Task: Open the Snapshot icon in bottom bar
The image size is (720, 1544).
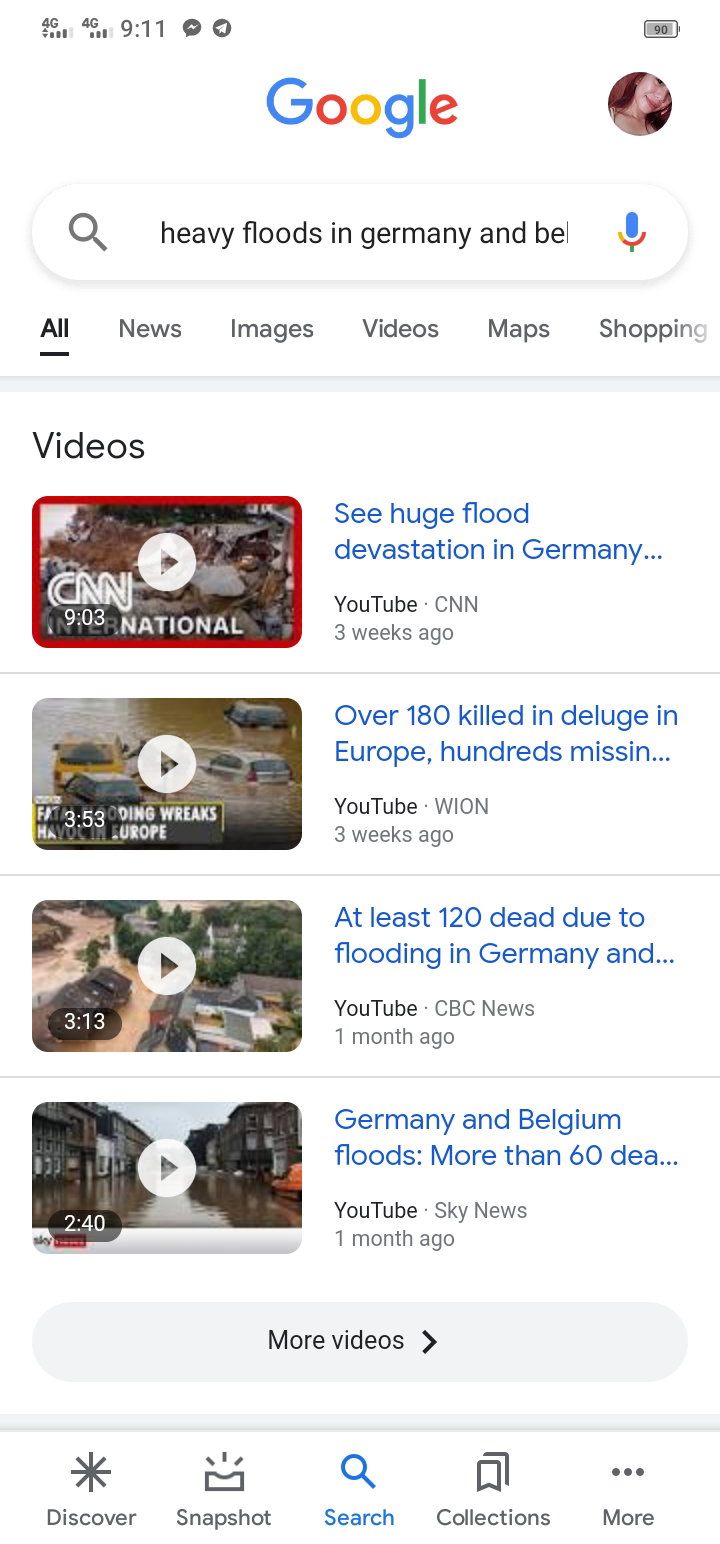Action: 224,1472
